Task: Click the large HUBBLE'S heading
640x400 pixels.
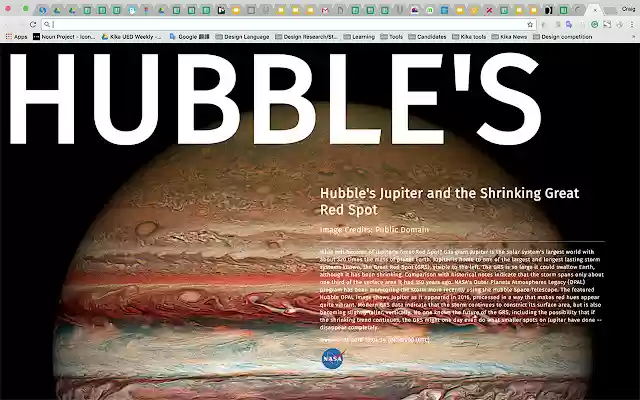Action: [276, 99]
